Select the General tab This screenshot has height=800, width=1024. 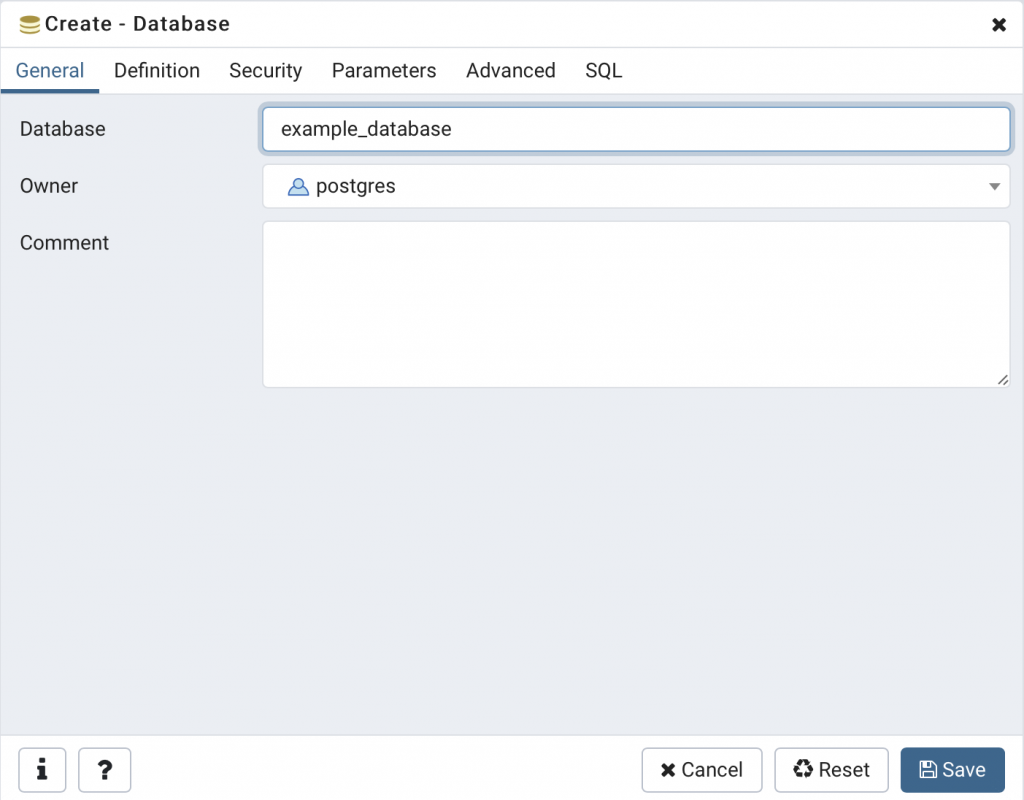pyautogui.click(x=50, y=71)
